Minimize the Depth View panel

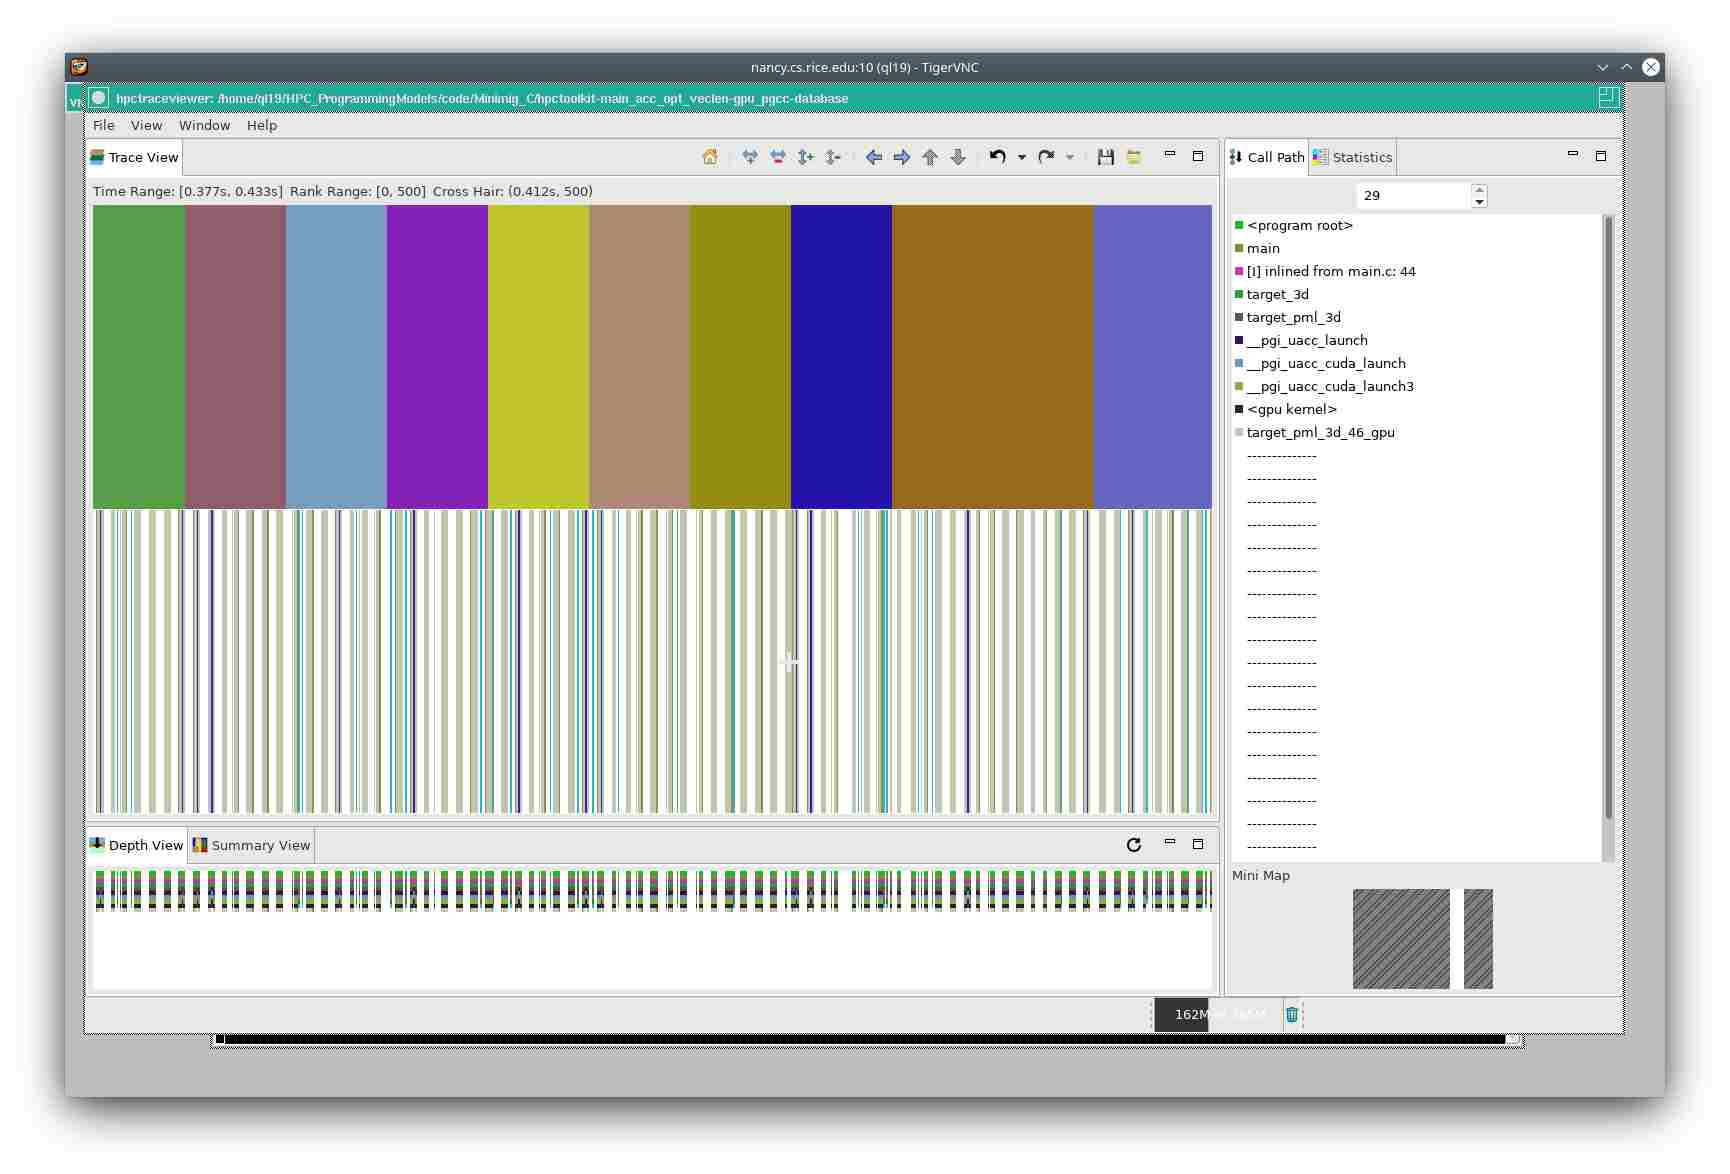[1170, 843]
